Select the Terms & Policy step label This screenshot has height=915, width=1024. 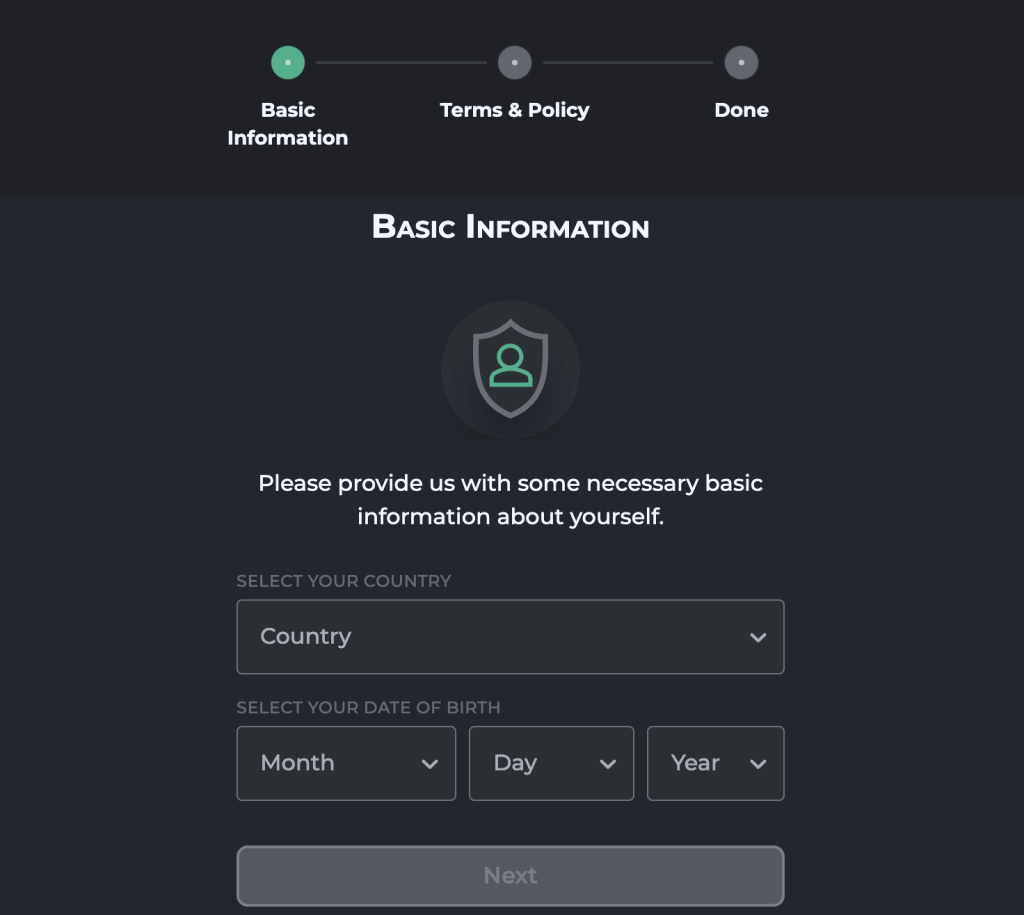coord(515,110)
